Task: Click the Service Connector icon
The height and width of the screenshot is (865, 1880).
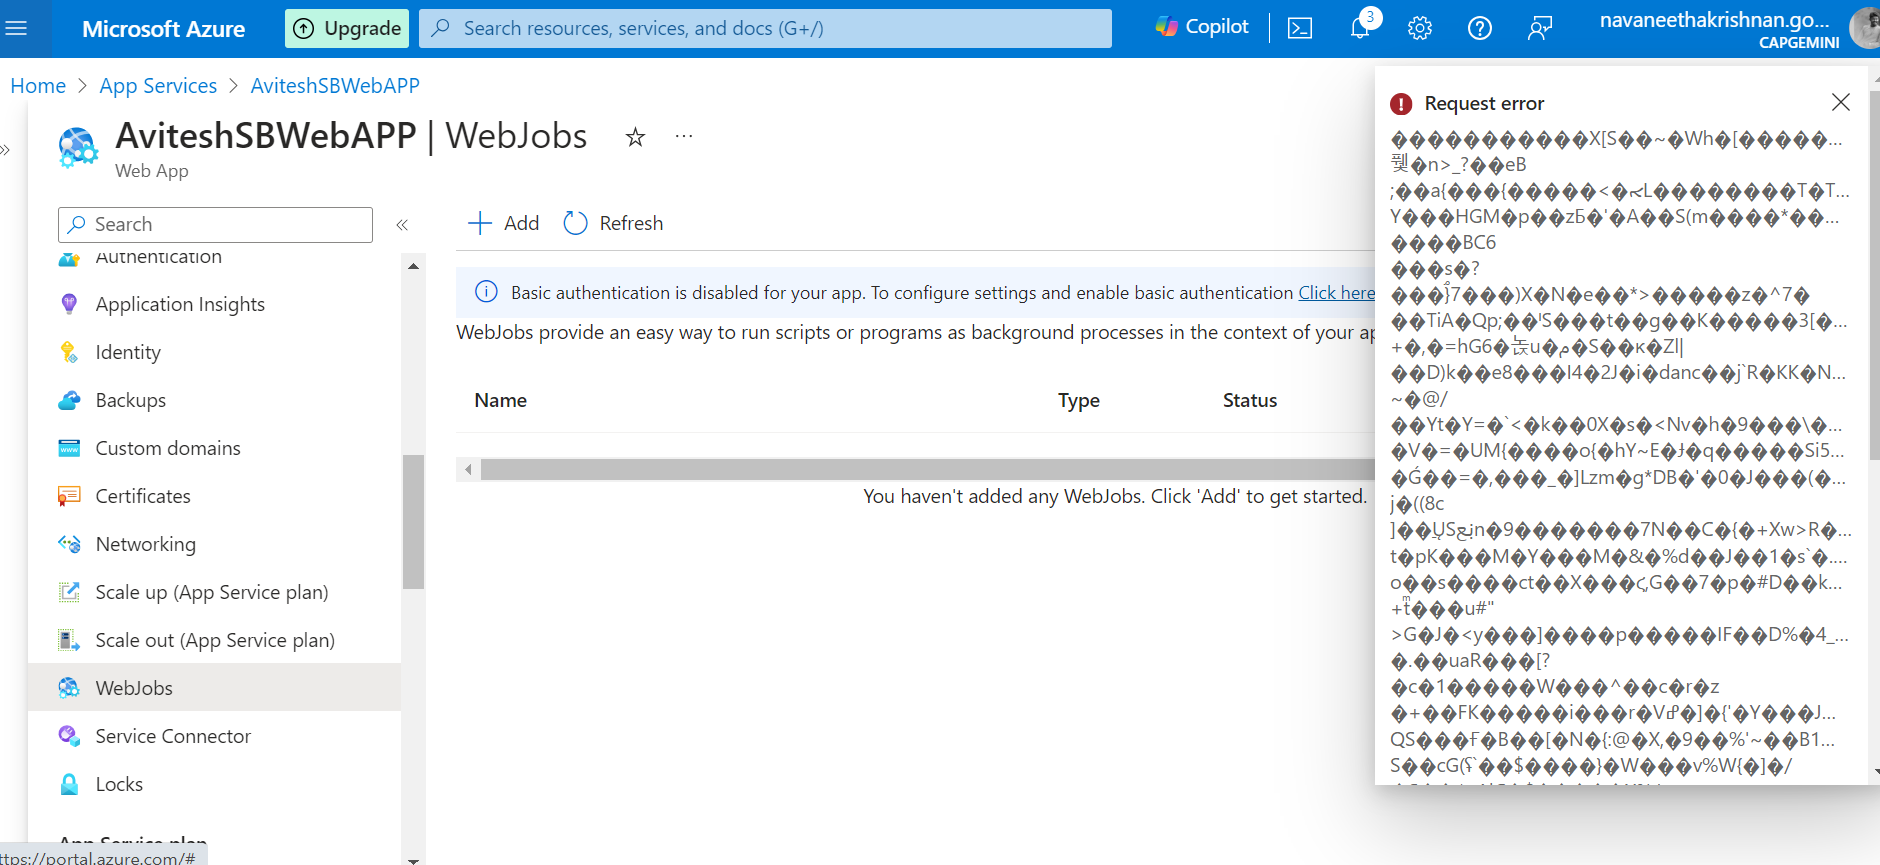Action: (69, 736)
